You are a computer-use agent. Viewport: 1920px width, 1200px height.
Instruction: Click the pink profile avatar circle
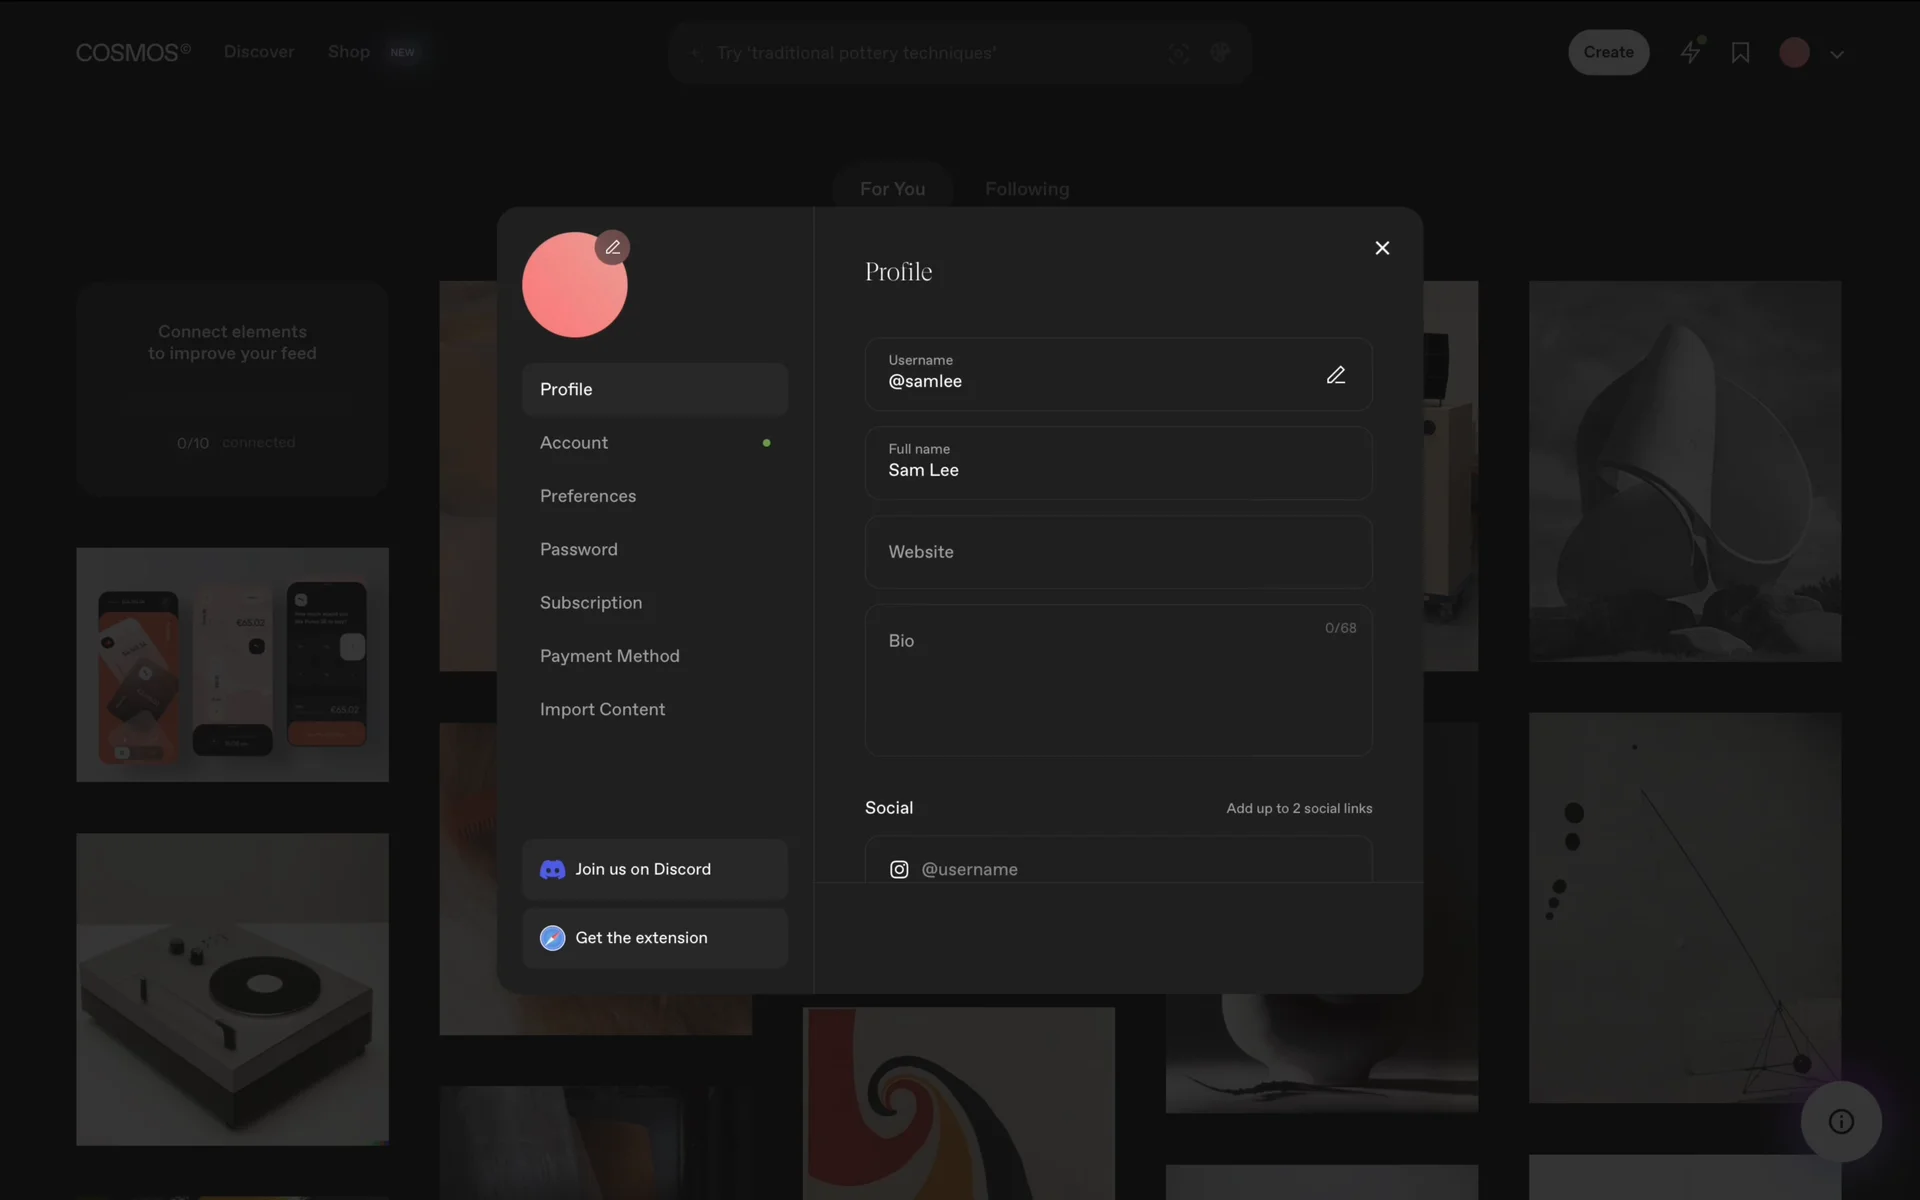point(570,292)
